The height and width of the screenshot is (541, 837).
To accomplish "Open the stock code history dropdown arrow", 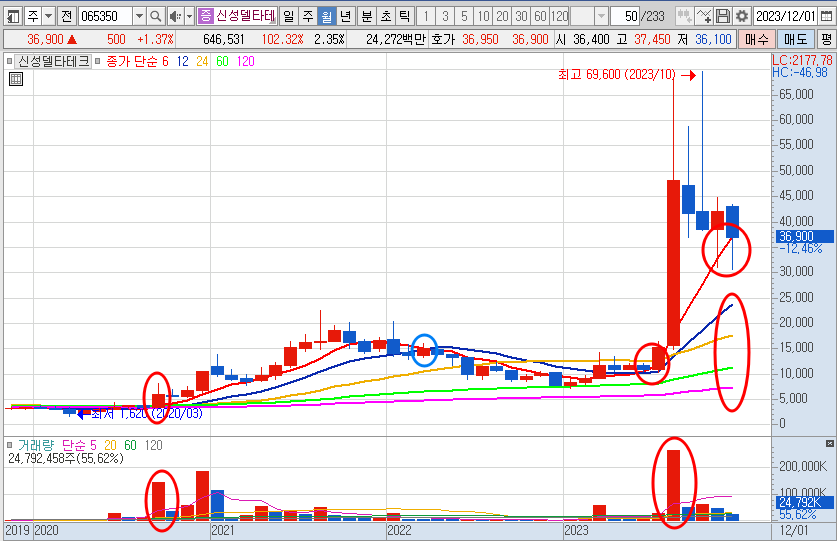I will point(139,17).
